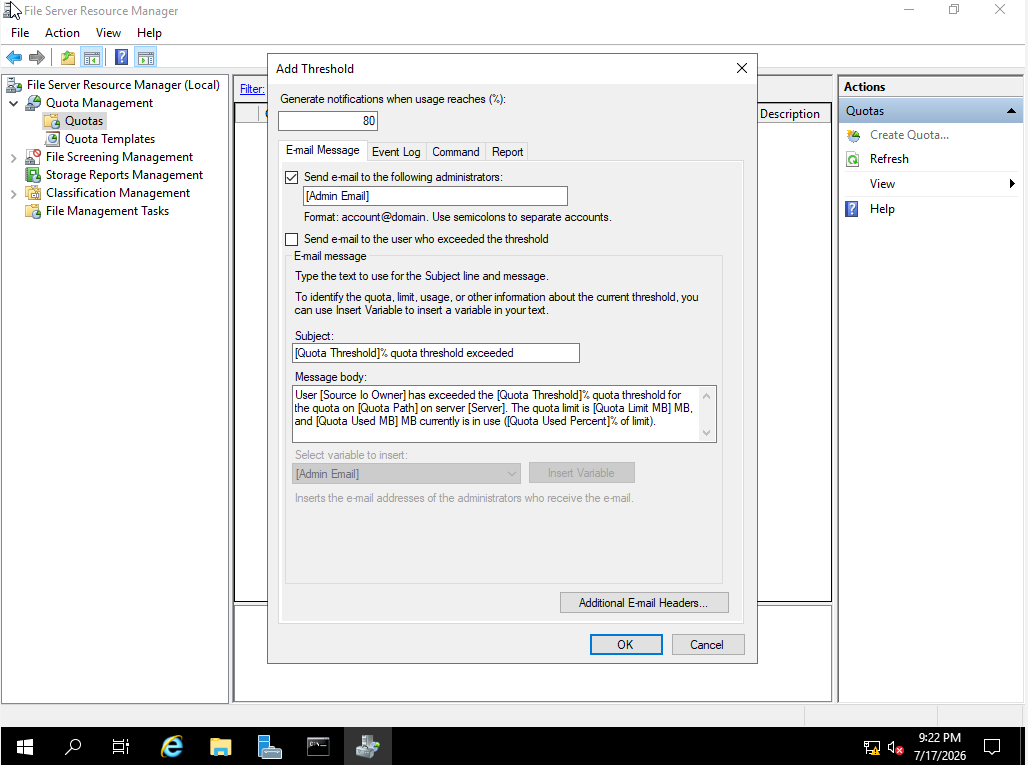1028x765 pixels.
Task: Select File Management Tasks in the tree
Action: click(x=108, y=211)
